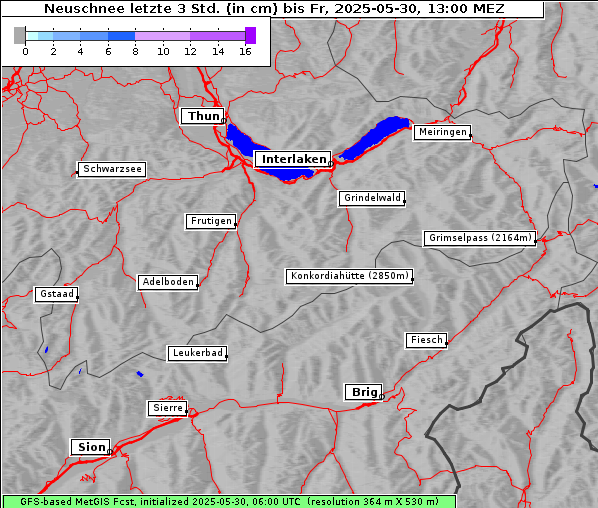Click the Grindelwald label
Screen dimensions: 598x508
click(x=372, y=198)
